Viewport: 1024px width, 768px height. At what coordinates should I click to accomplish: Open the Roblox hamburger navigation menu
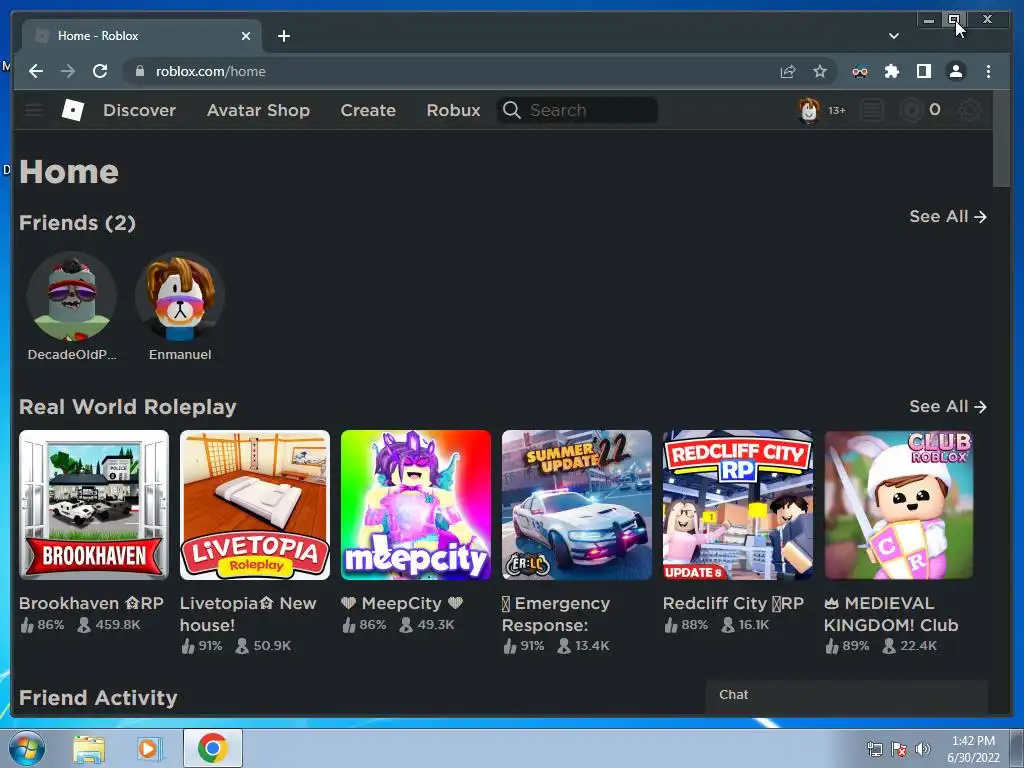pos(34,110)
